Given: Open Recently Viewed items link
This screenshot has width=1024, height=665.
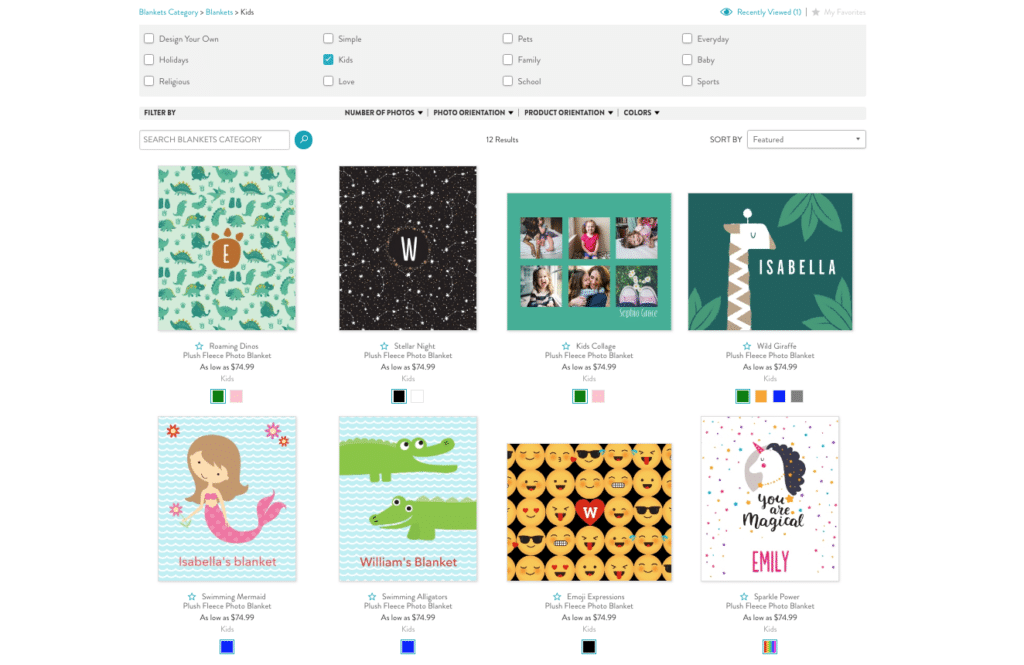Looking at the screenshot, I should click(768, 12).
